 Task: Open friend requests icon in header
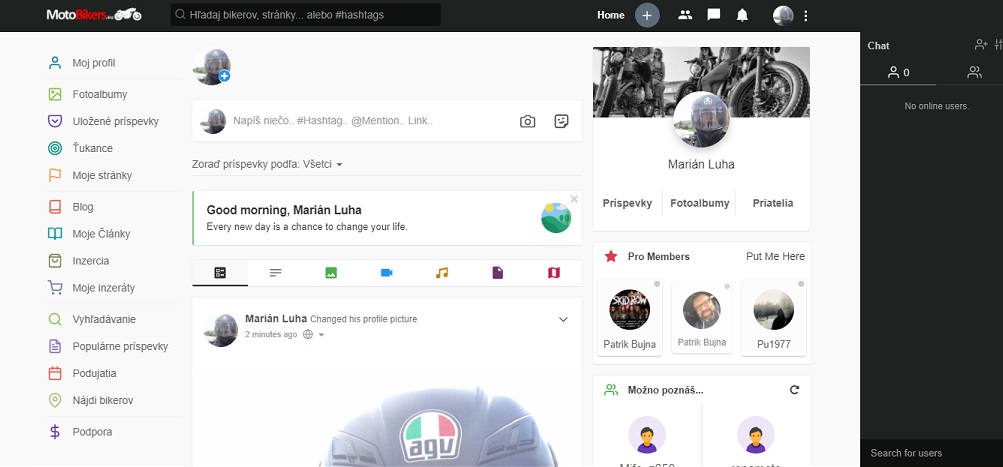tap(685, 15)
